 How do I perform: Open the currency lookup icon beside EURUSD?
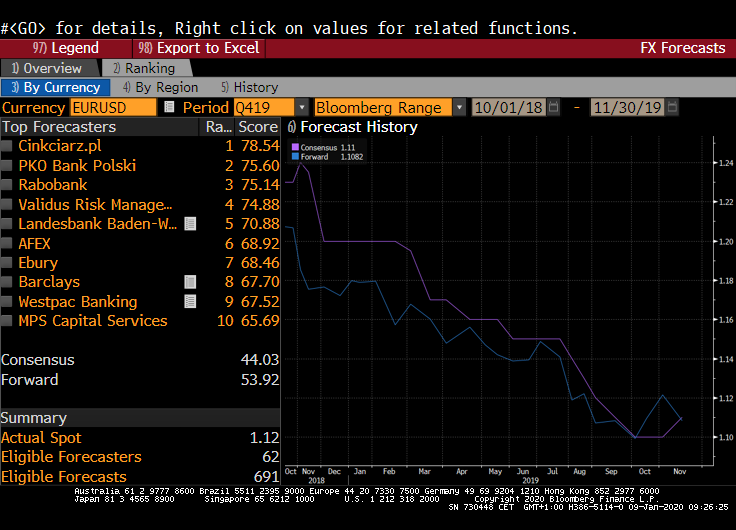tap(169, 107)
